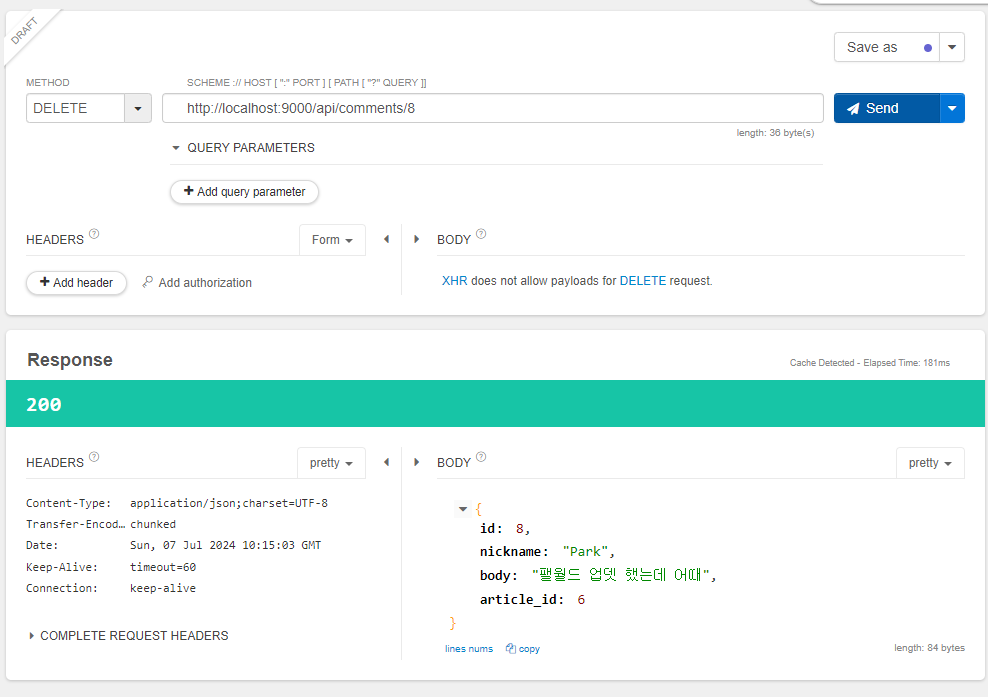Toggle lines nums in response body
Image resolution: width=988 pixels, height=697 pixels.
469,648
